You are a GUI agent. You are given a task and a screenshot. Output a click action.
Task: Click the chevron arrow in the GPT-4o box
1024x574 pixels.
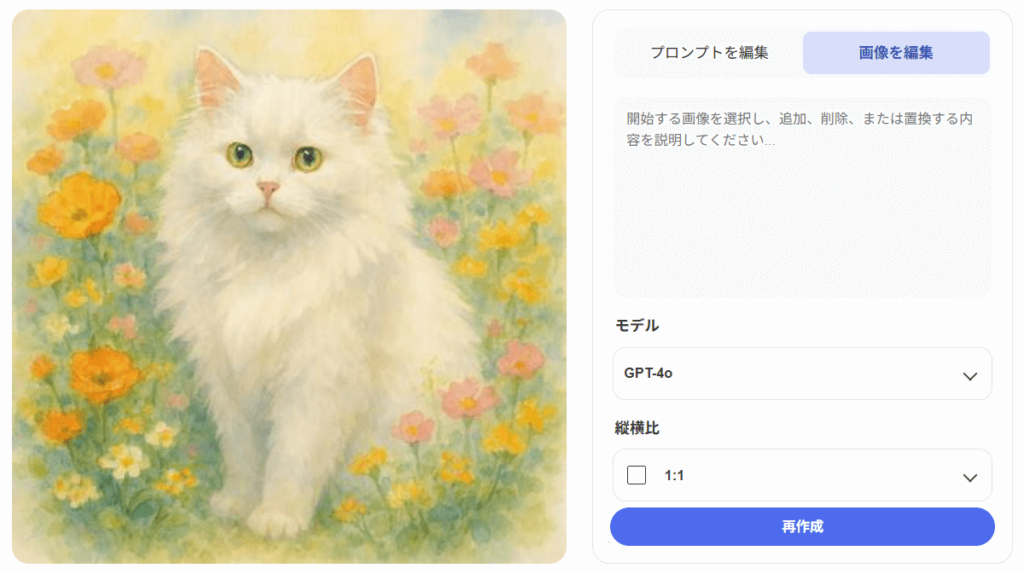tap(969, 376)
